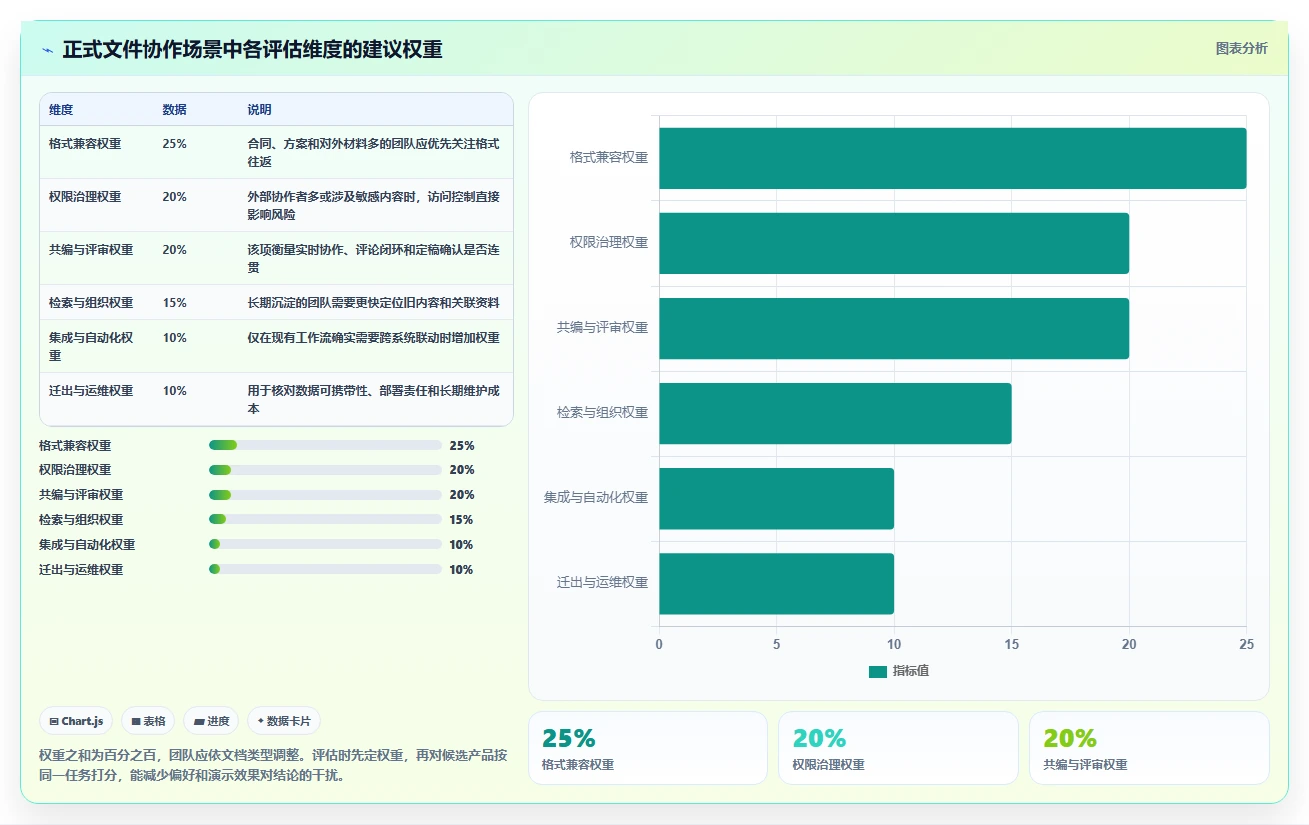Select 迁出与运维权重 table row name
Image resolution: width=1309 pixels, height=825 pixels.
click(x=91, y=391)
